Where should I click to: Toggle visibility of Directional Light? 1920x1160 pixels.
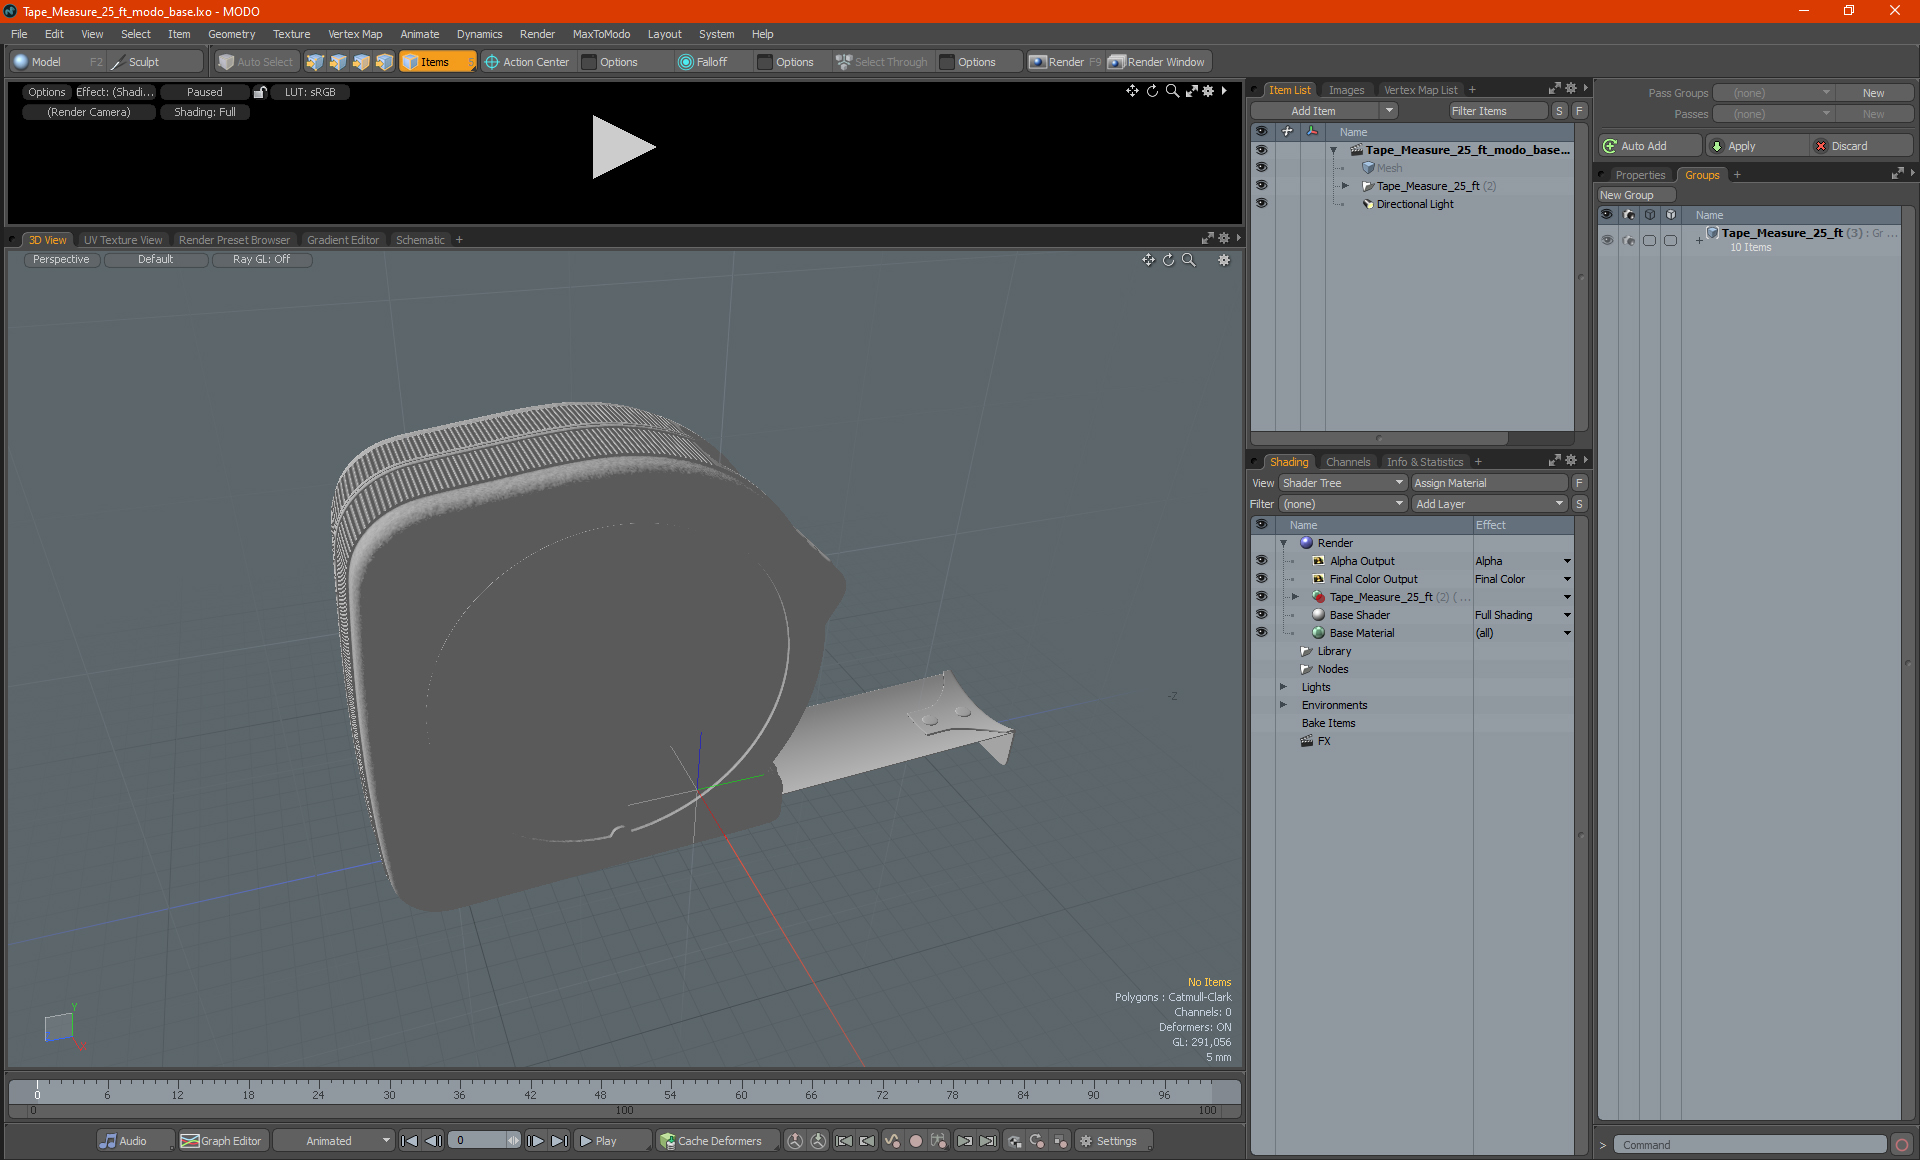[x=1260, y=203]
